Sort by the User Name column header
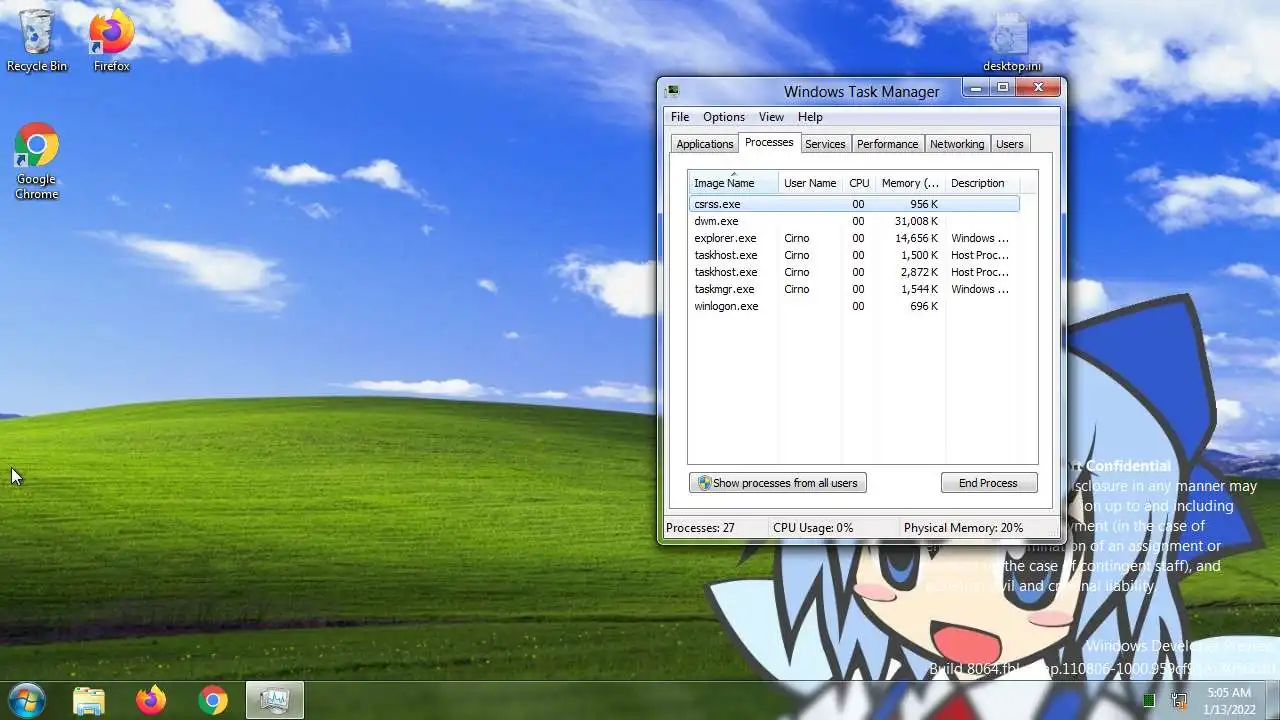Image resolution: width=1280 pixels, height=720 pixels. (x=810, y=183)
